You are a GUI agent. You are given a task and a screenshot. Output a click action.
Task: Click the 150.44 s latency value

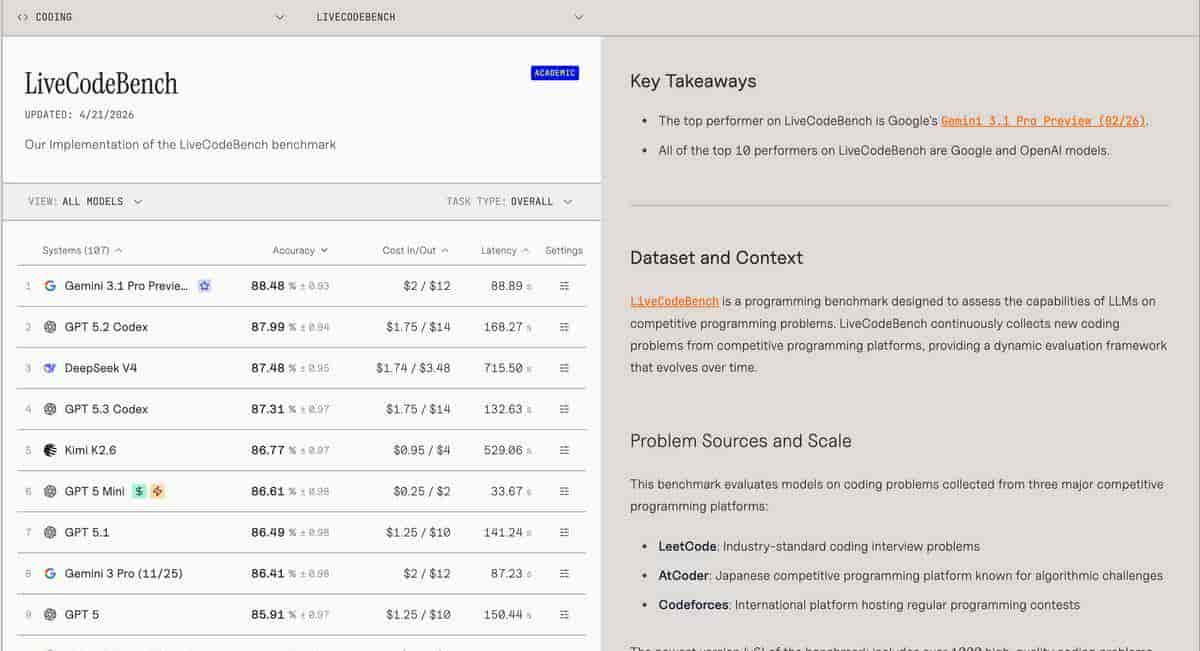point(506,614)
